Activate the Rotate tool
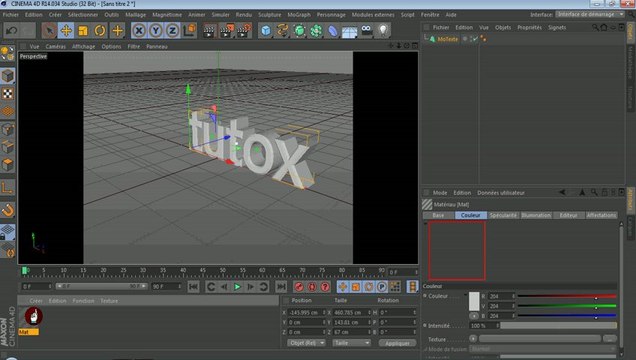Viewport: 636px width, 360px height. [100, 30]
